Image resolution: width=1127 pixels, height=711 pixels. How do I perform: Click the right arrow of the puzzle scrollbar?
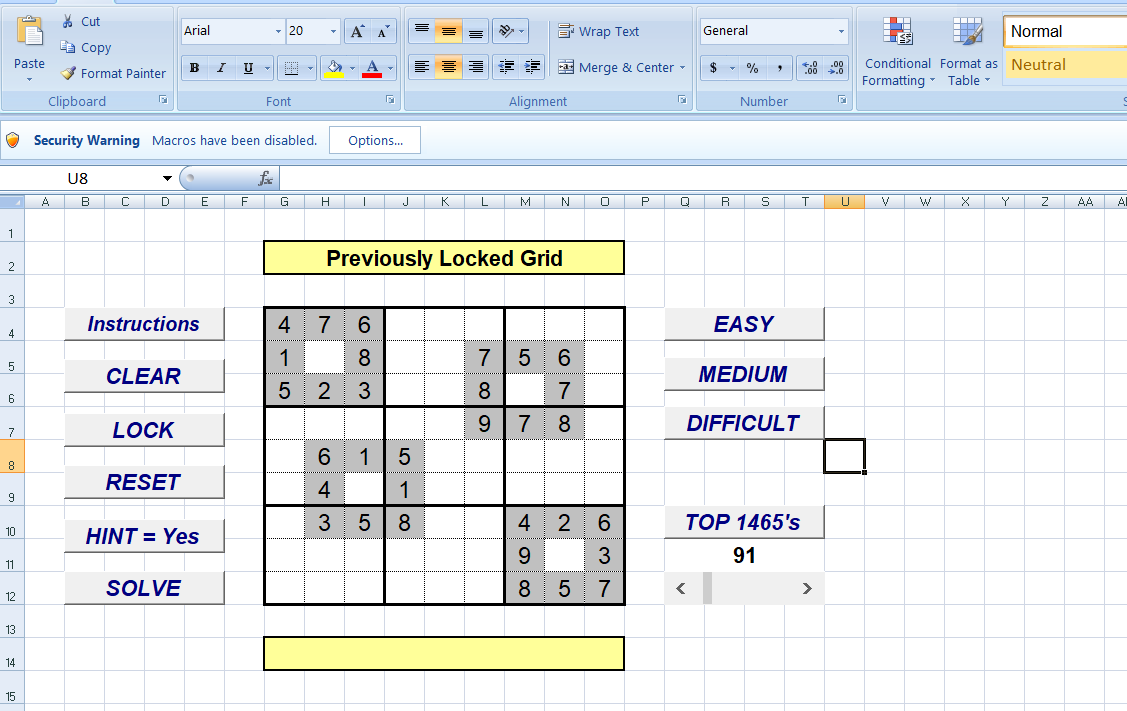tap(807, 588)
